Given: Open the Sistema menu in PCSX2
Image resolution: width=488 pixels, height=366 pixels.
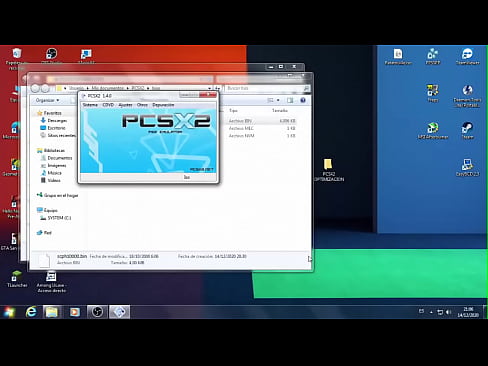Looking at the screenshot, I should (90, 105).
